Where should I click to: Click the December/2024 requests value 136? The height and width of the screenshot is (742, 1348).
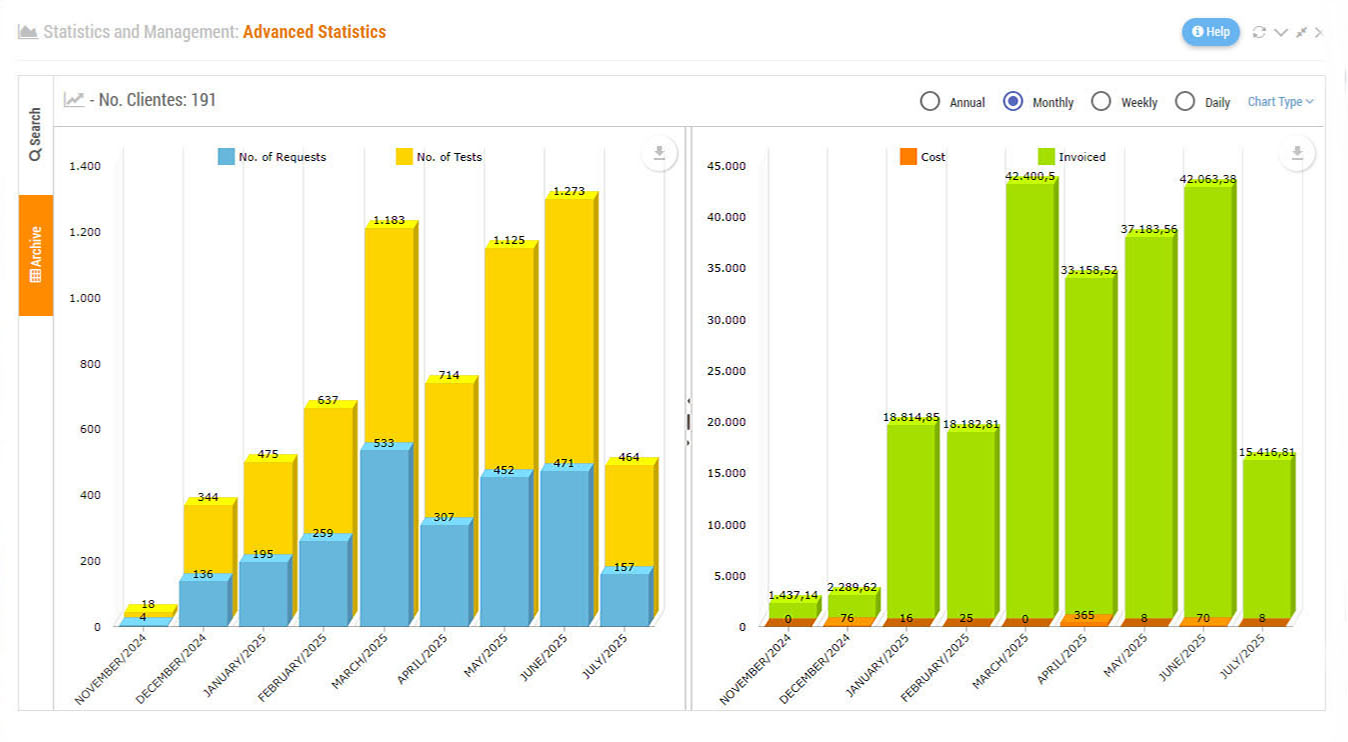tap(203, 574)
